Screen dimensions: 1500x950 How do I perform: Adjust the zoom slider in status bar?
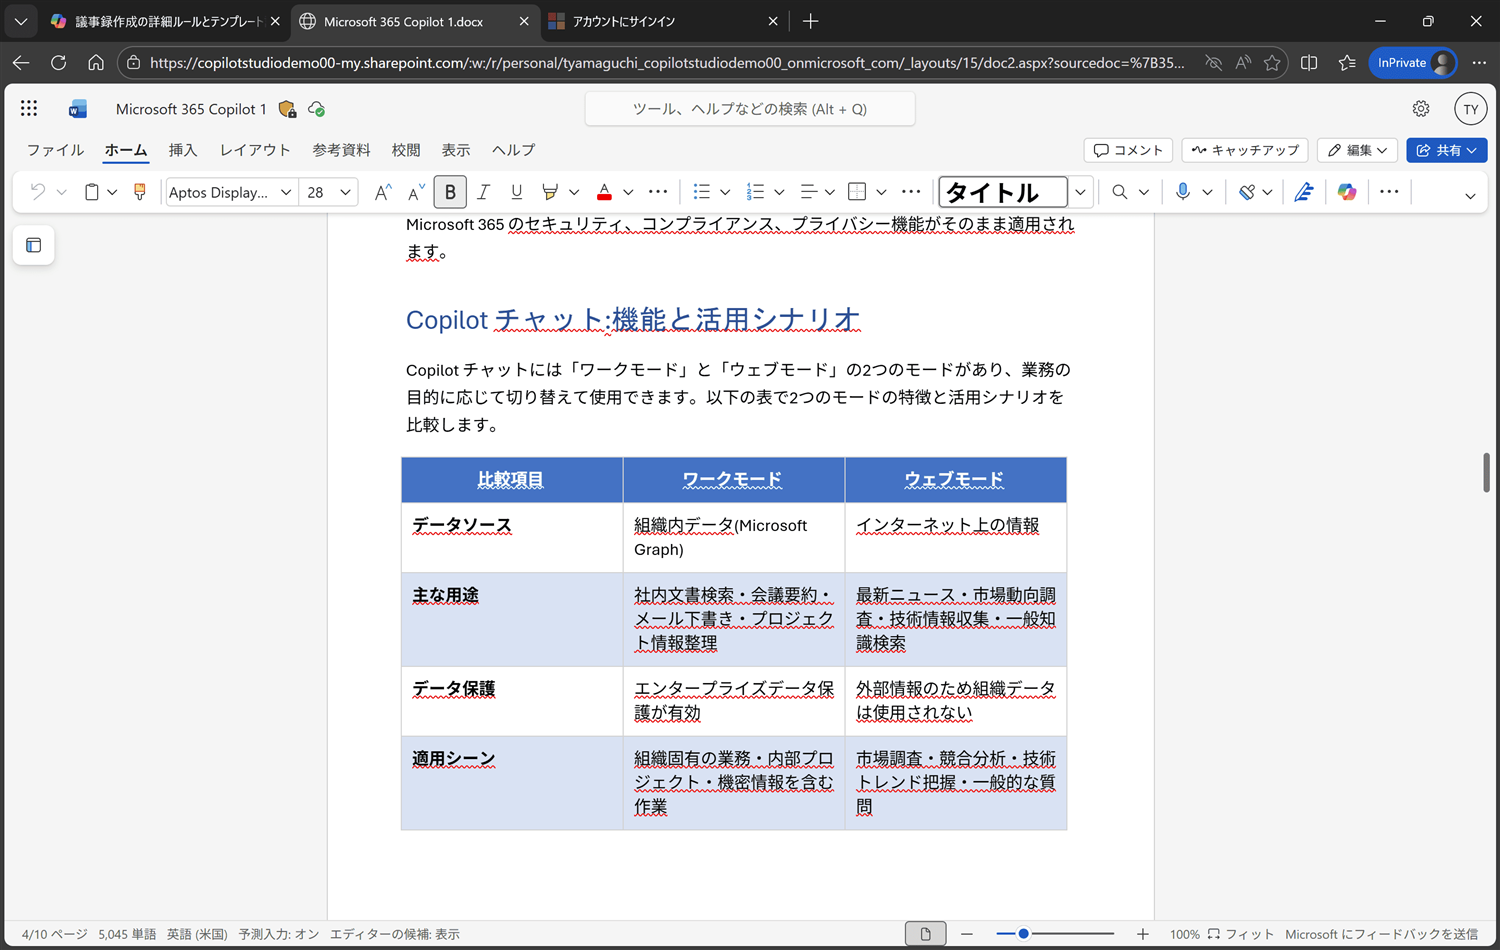click(1022, 933)
